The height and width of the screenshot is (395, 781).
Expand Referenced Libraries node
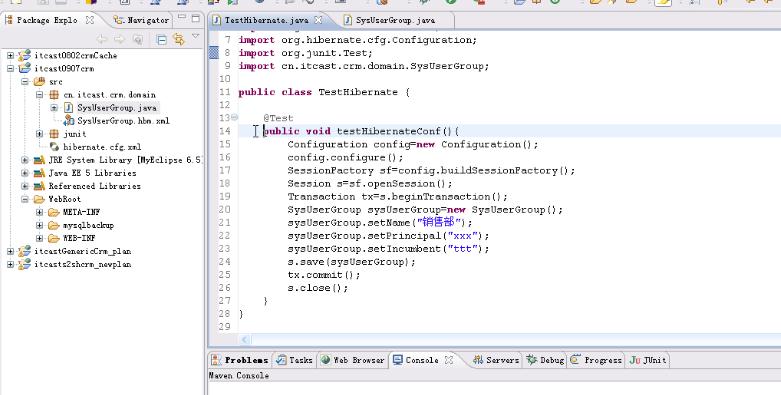[25, 186]
